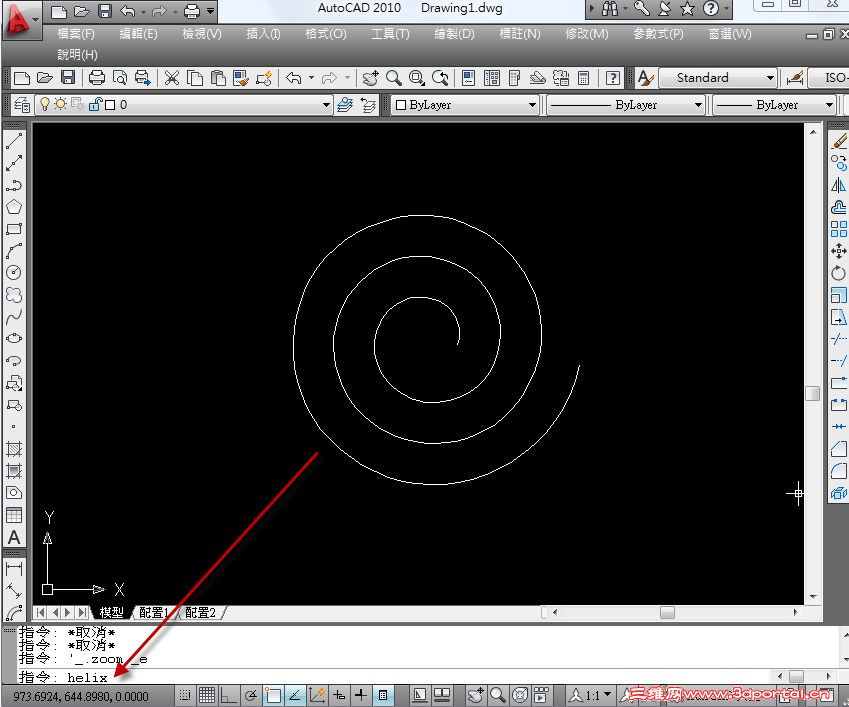Select the Ellipse draw tool
The image size is (849, 707).
[14, 338]
